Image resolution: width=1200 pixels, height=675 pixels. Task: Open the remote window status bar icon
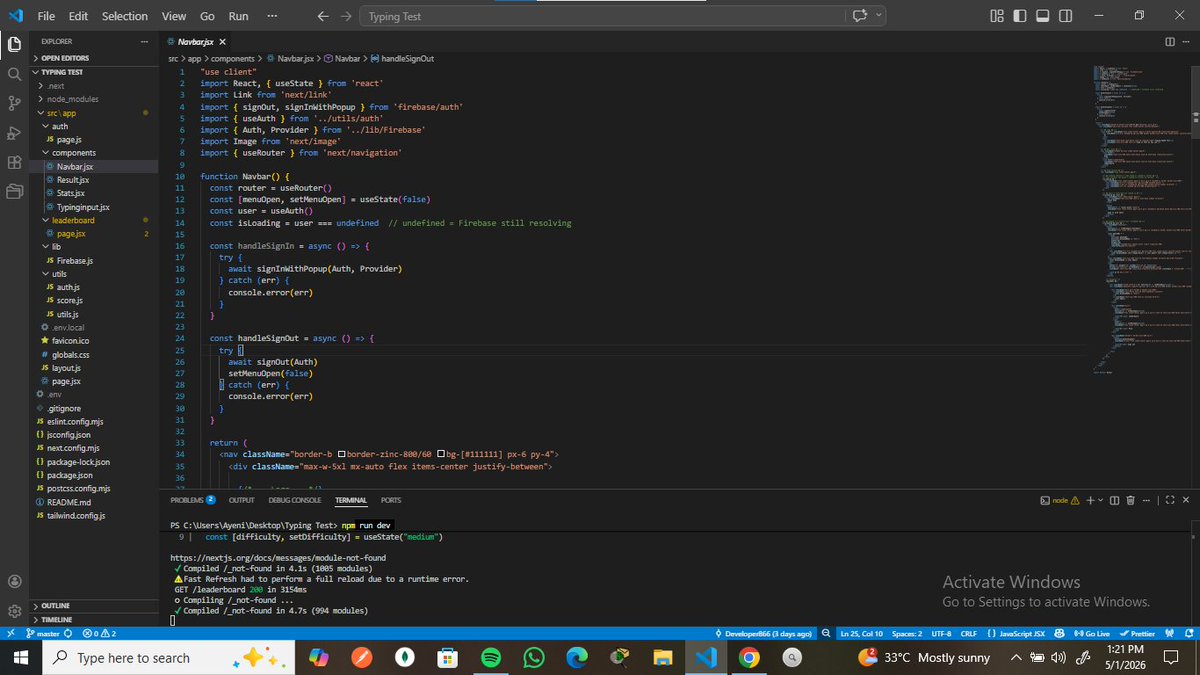click(9, 633)
